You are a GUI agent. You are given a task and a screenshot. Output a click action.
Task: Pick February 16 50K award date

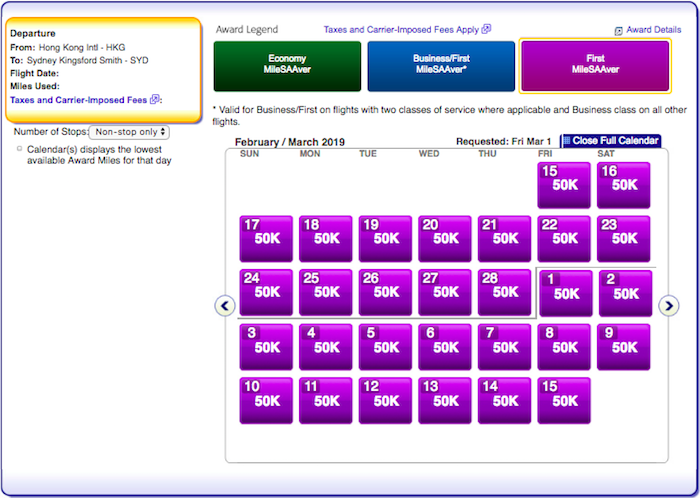[623, 185]
